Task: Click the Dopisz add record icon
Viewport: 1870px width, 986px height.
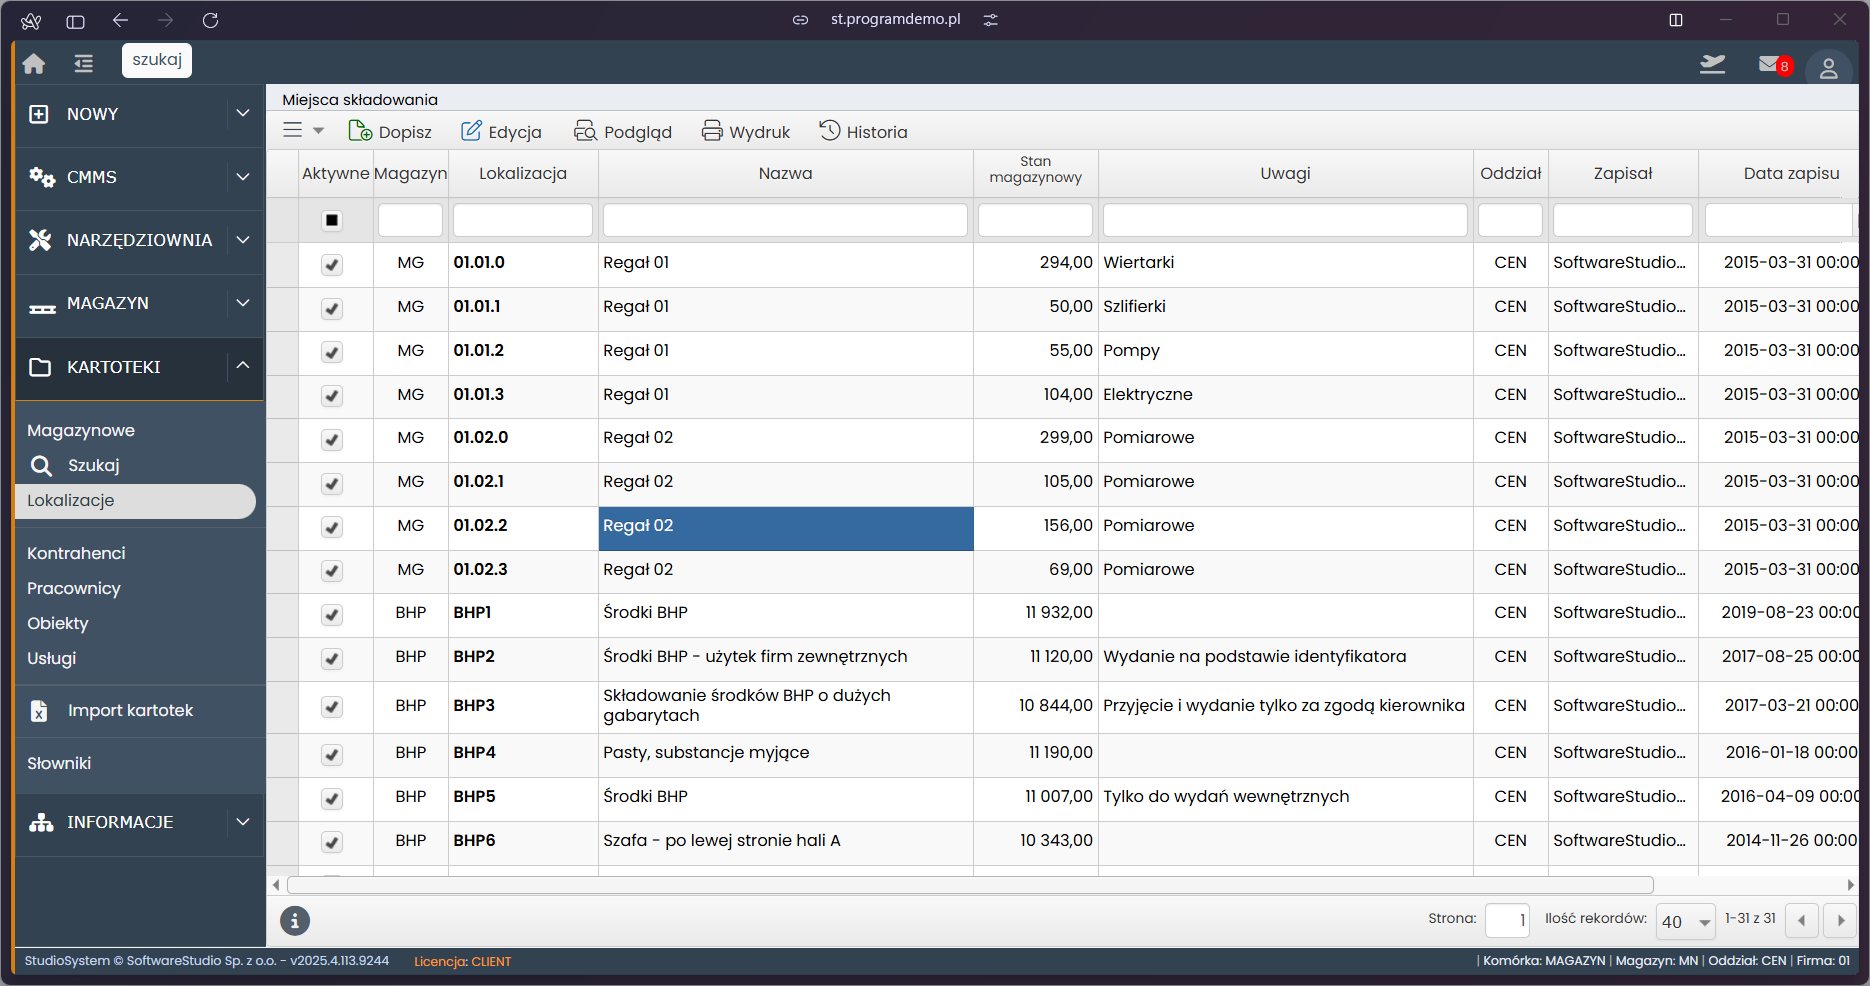Action: pyautogui.click(x=360, y=131)
